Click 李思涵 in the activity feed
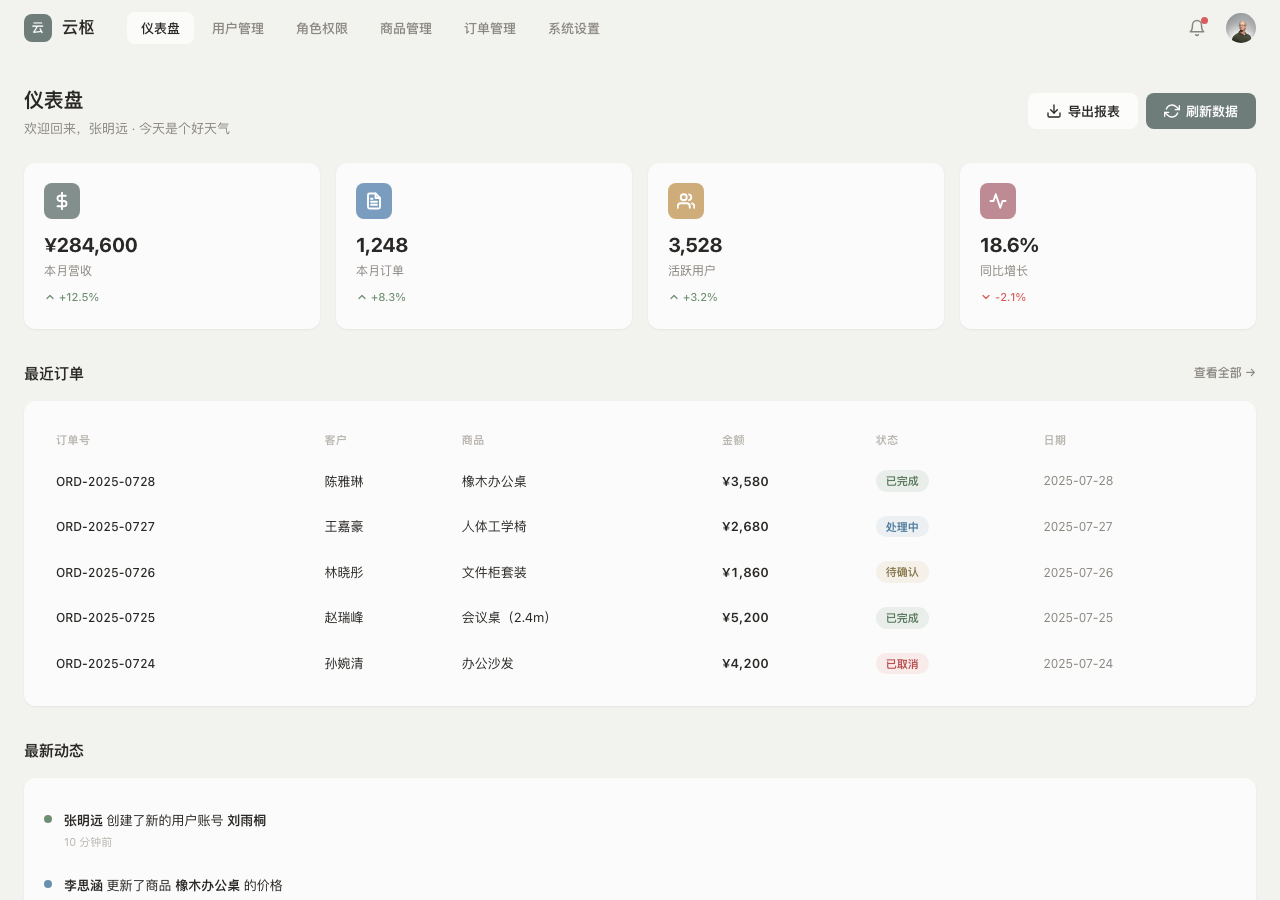Viewport: 1280px width, 900px height. click(83, 885)
